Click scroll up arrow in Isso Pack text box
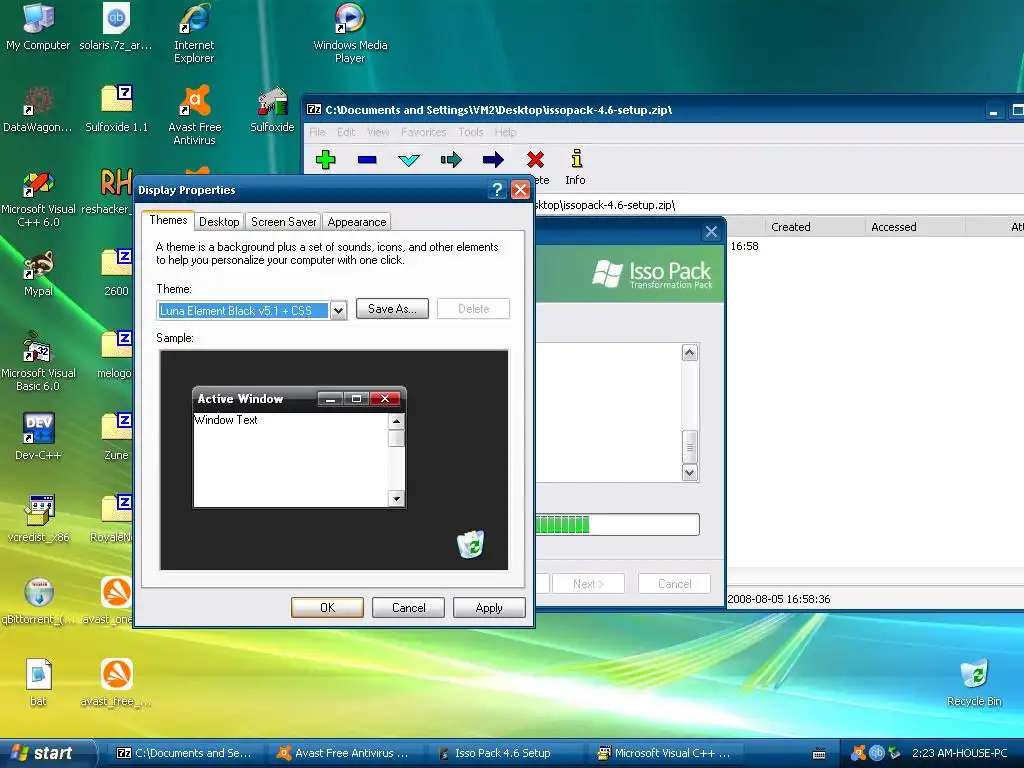The height and width of the screenshot is (768, 1024). pyautogui.click(x=690, y=353)
